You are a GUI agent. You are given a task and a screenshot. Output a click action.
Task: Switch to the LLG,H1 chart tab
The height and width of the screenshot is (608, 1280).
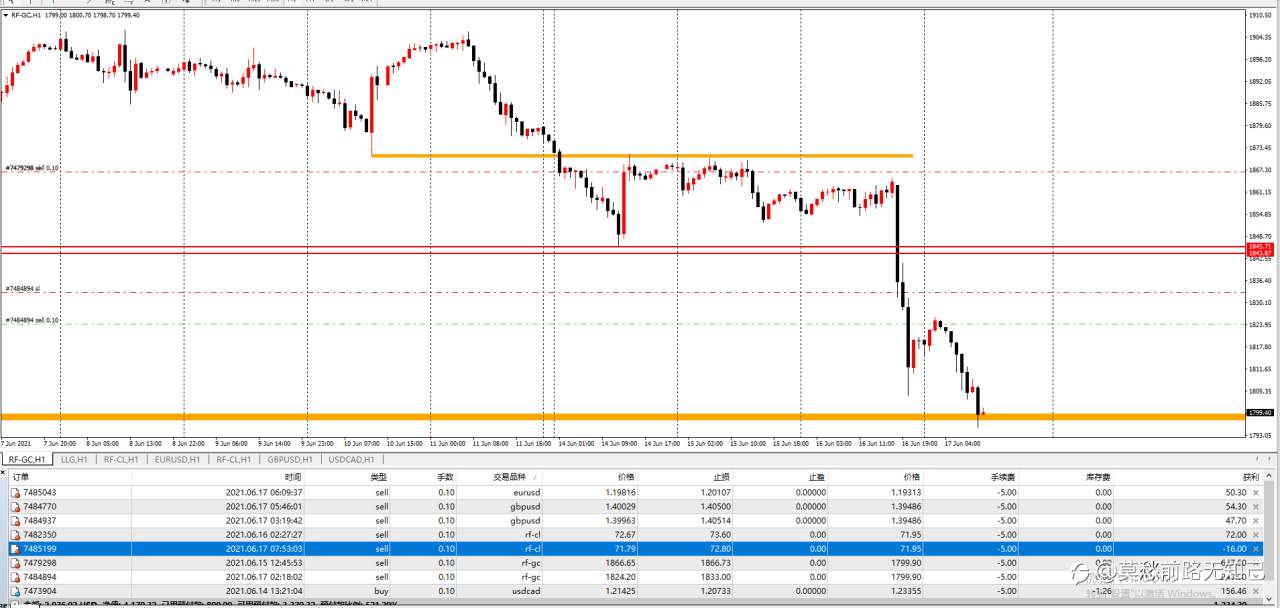point(74,459)
